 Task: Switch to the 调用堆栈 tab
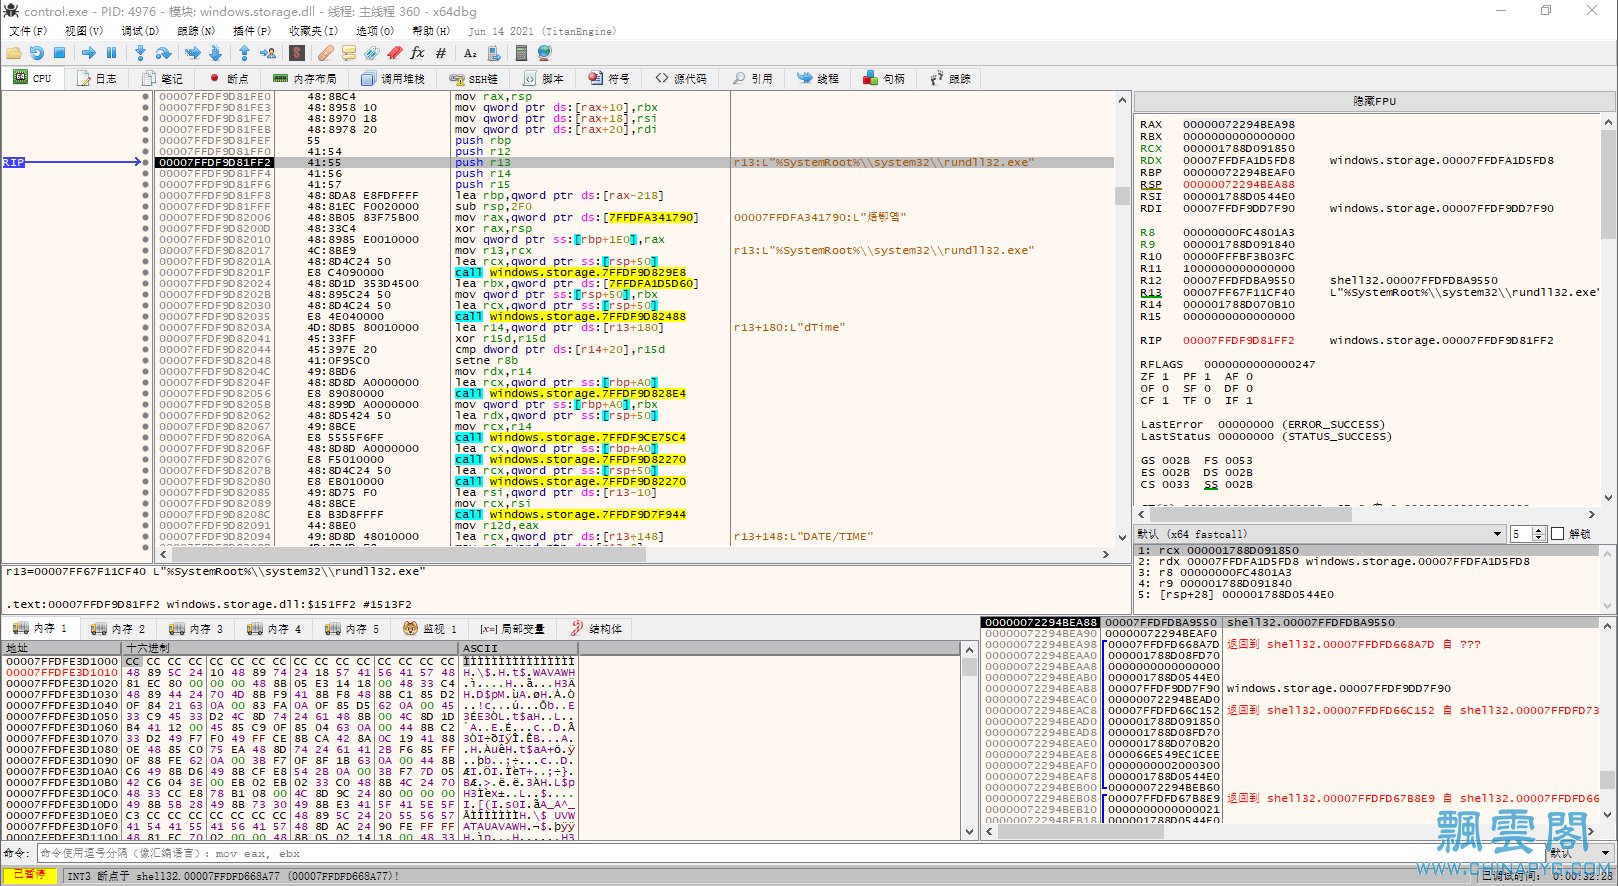(x=393, y=78)
